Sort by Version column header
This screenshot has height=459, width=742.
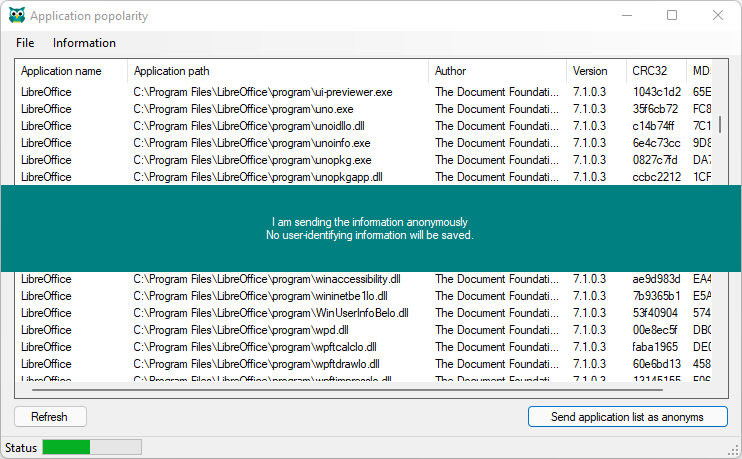(x=596, y=71)
